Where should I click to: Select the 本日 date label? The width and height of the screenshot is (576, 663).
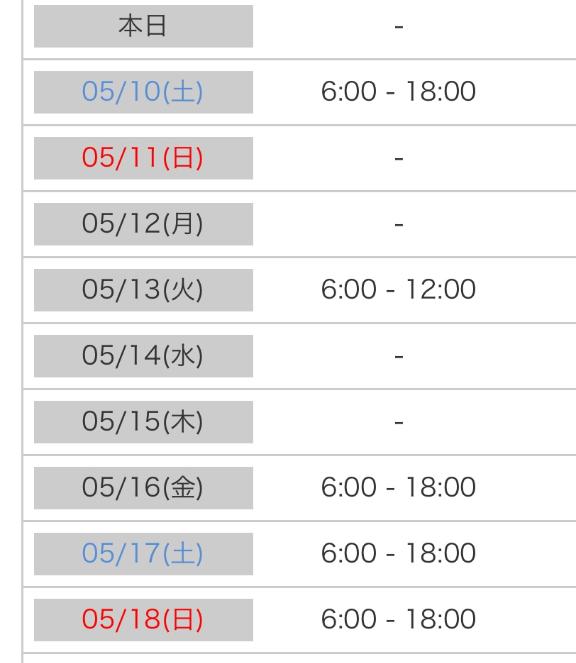point(143,26)
